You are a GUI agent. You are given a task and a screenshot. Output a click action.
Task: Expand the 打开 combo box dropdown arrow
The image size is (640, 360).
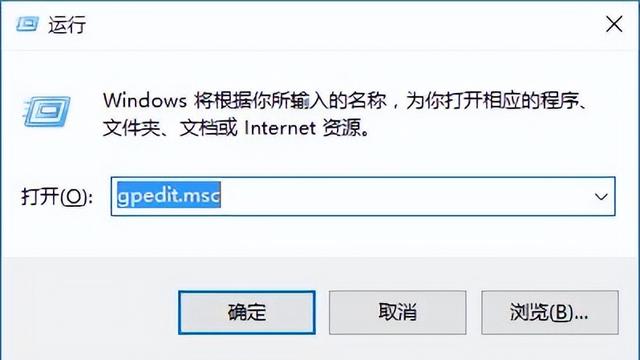(601, 197)
